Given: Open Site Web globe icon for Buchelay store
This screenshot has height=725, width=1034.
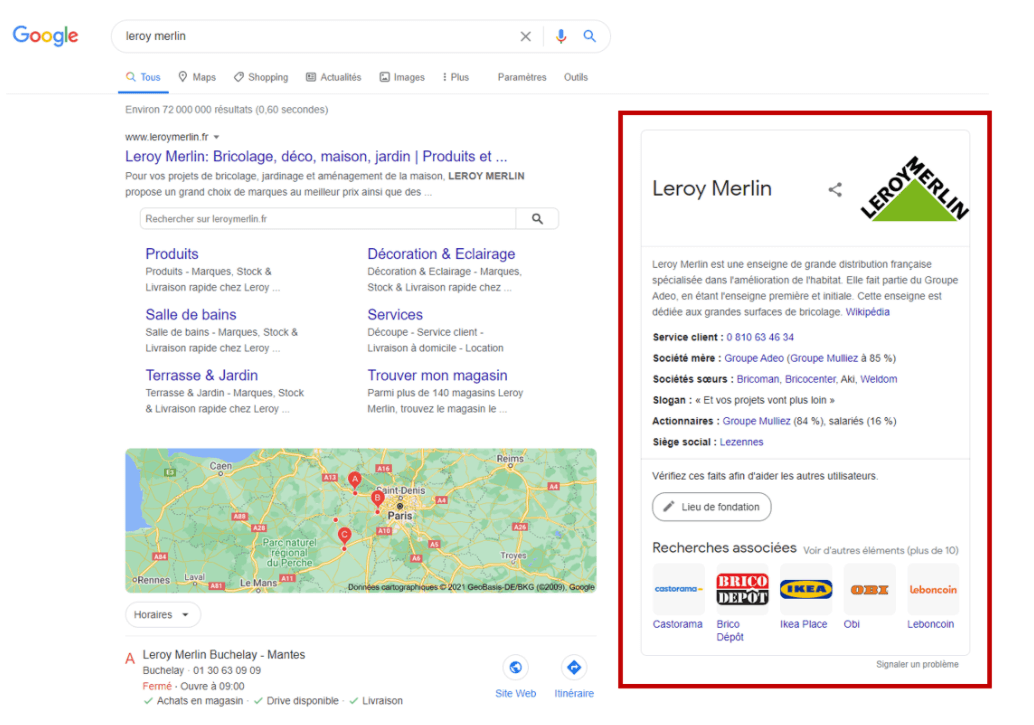Looking at the screenshot, I should click(516, 668).
